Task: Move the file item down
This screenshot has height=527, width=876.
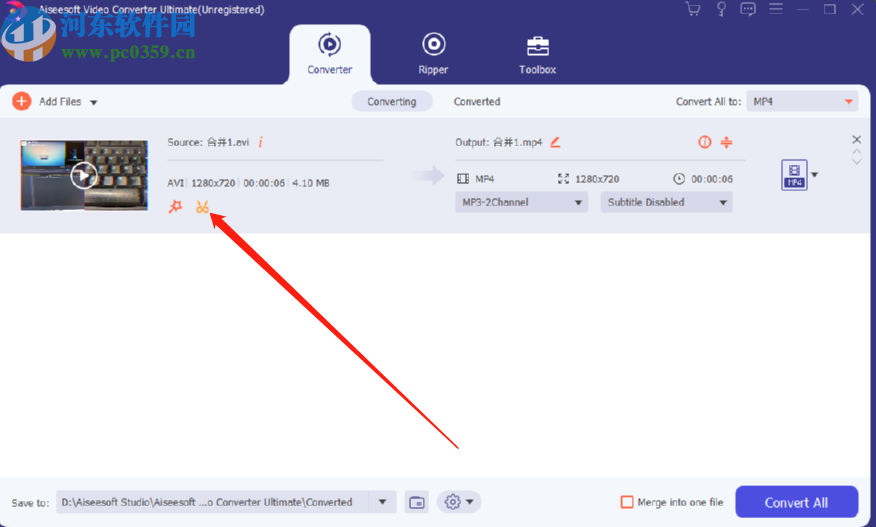Action: click(x=856, y=162)
